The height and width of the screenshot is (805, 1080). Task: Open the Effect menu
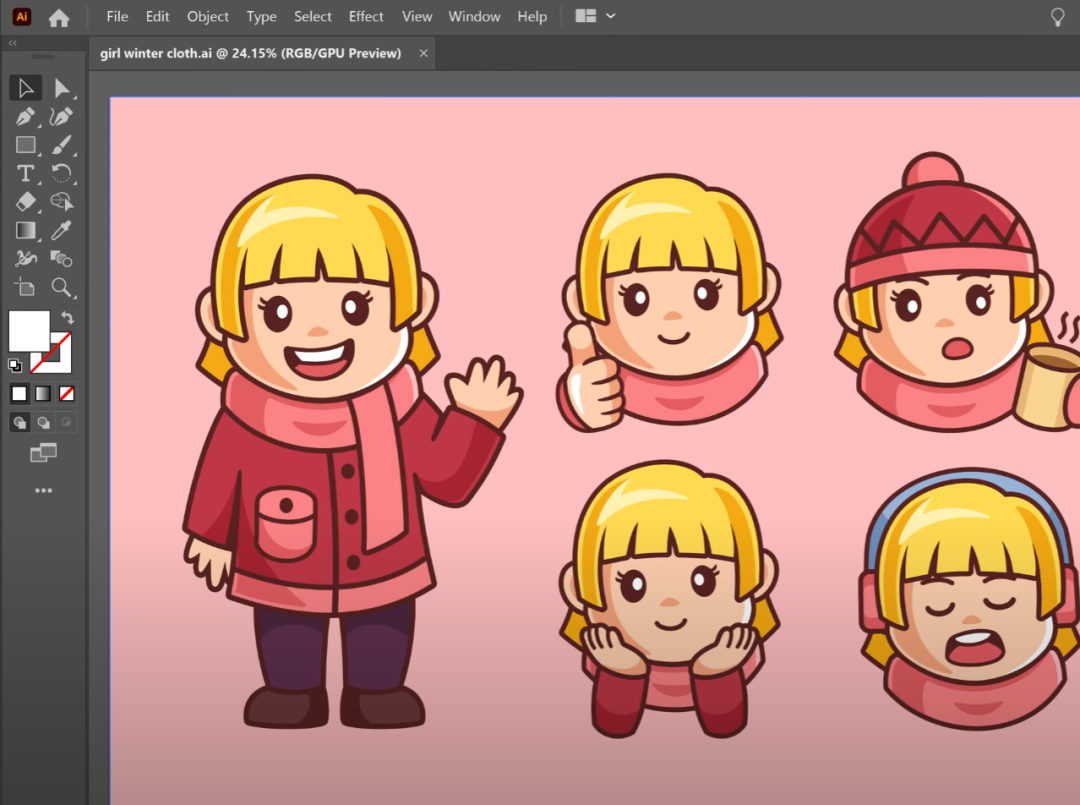point(366,17)
